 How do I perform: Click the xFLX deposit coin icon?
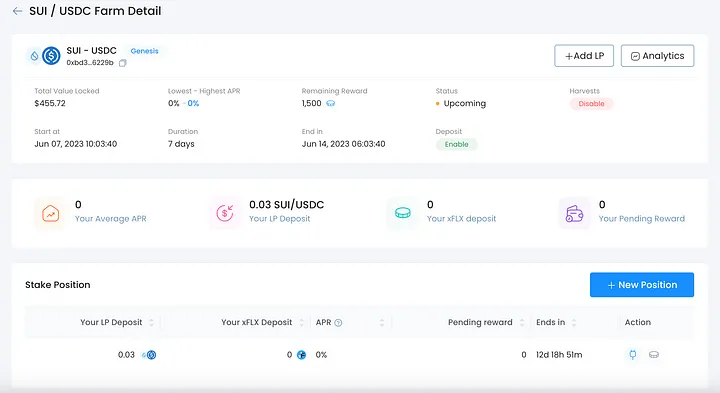pos(403,213)
